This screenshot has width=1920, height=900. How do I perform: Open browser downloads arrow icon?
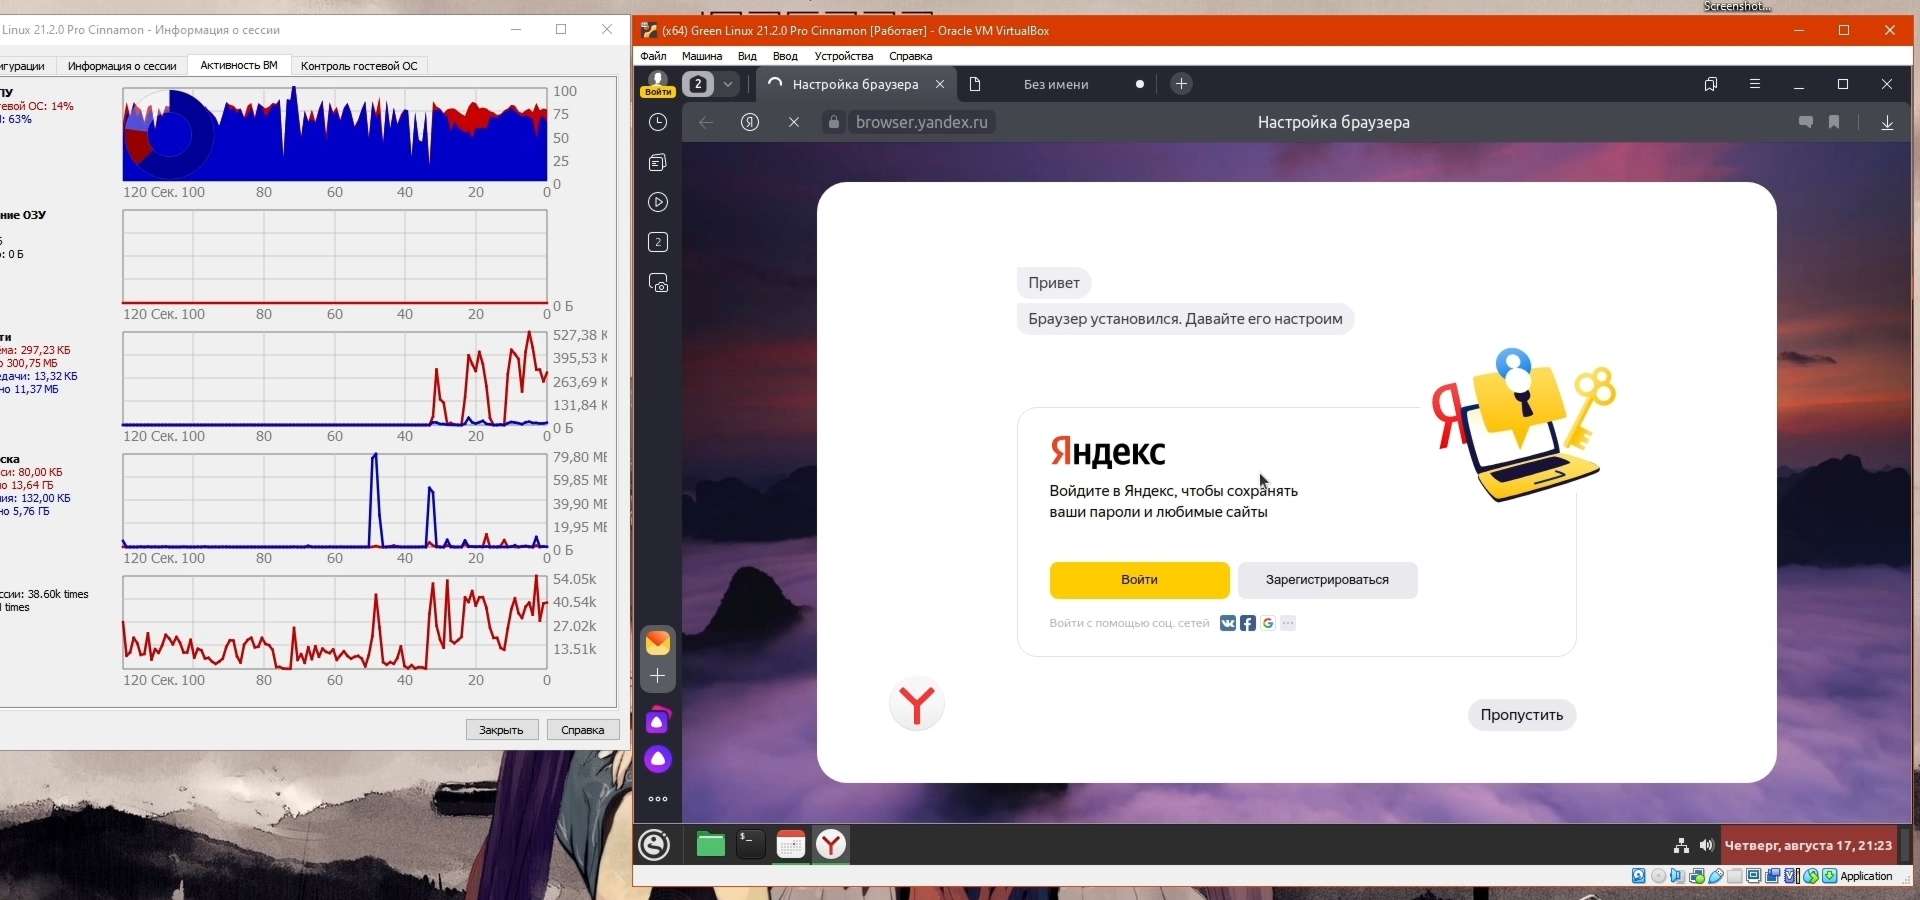click(1887, 122)
